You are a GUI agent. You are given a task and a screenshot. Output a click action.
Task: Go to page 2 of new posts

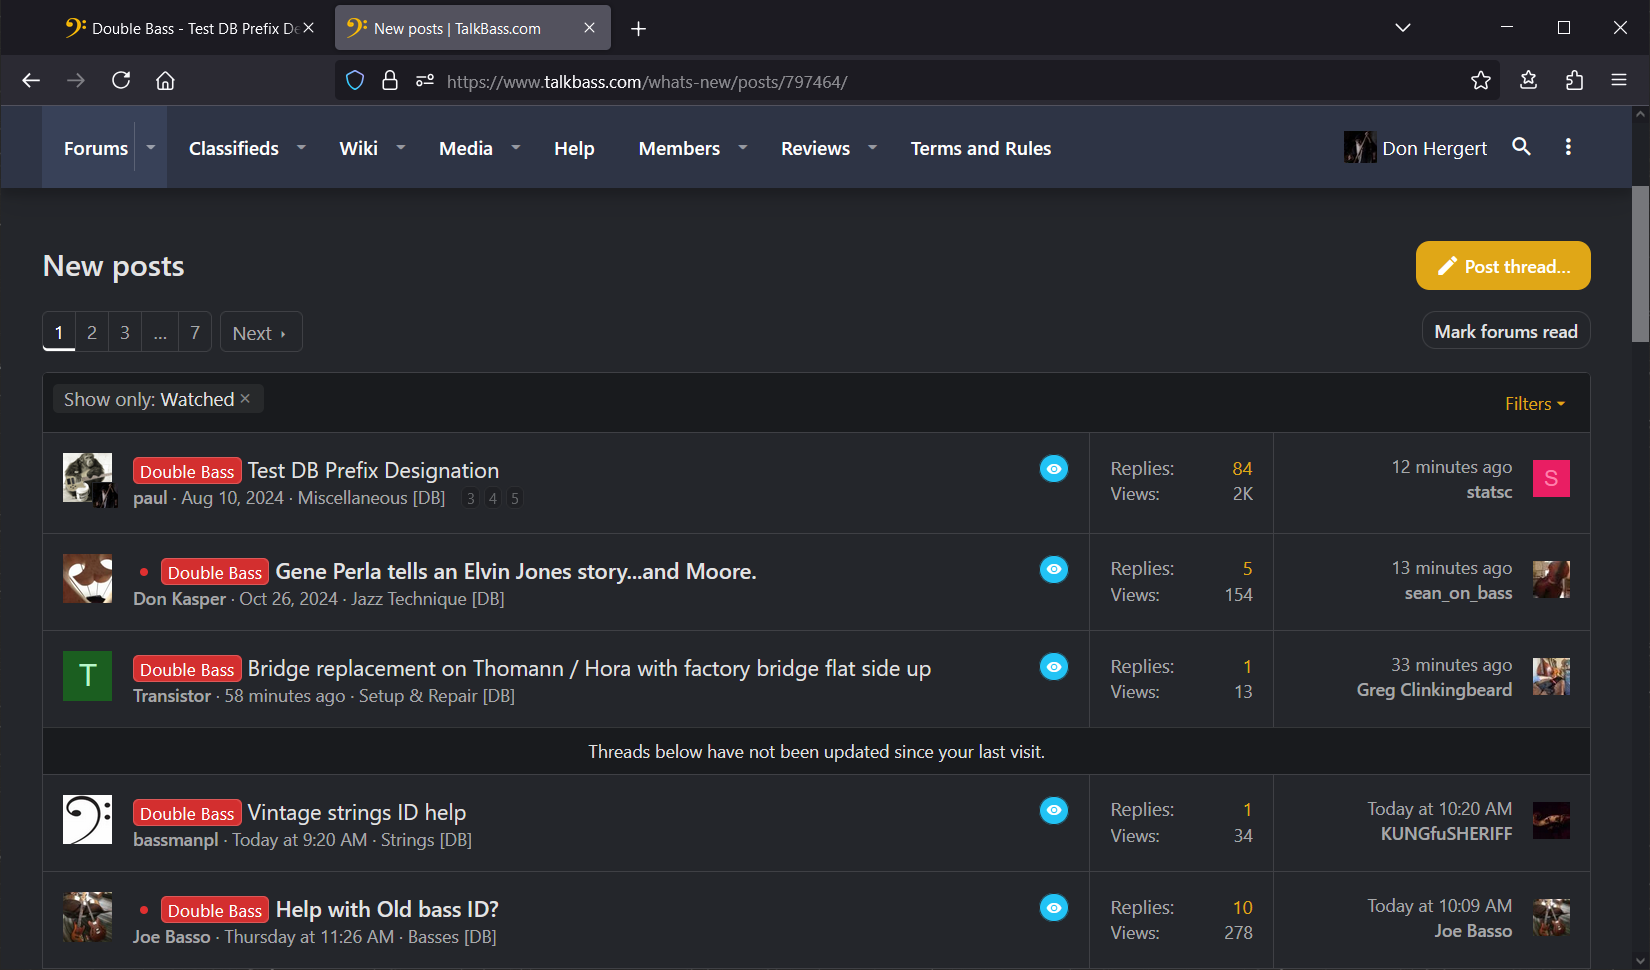[x=92, y=333]
